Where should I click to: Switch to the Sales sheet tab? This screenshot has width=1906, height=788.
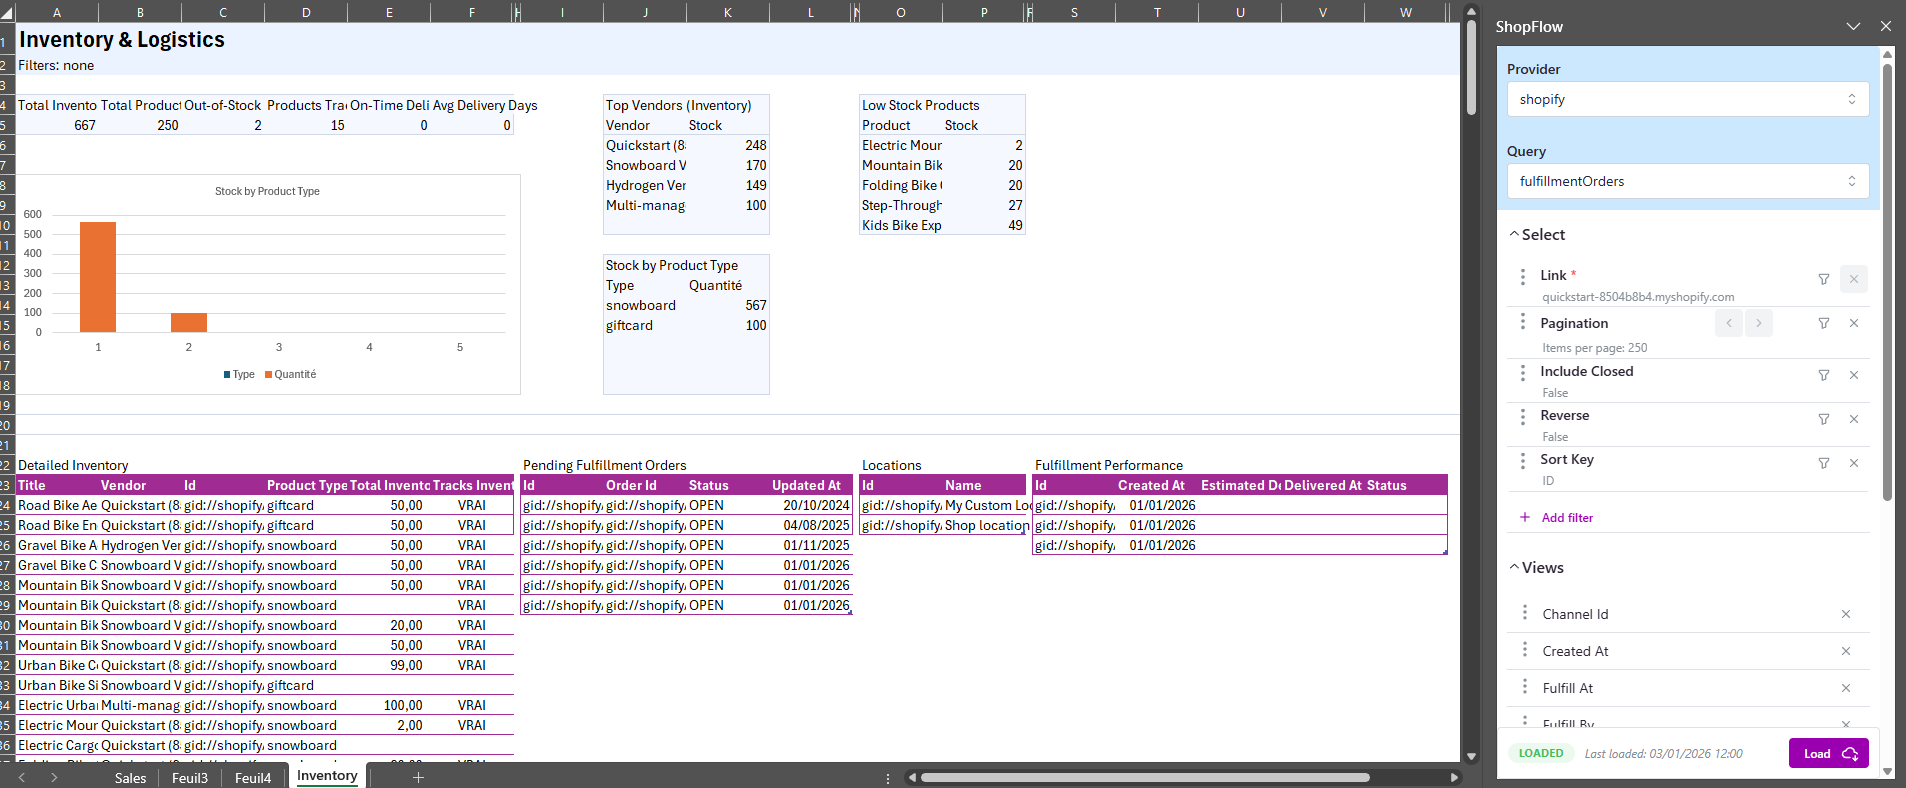click(130, 778)
